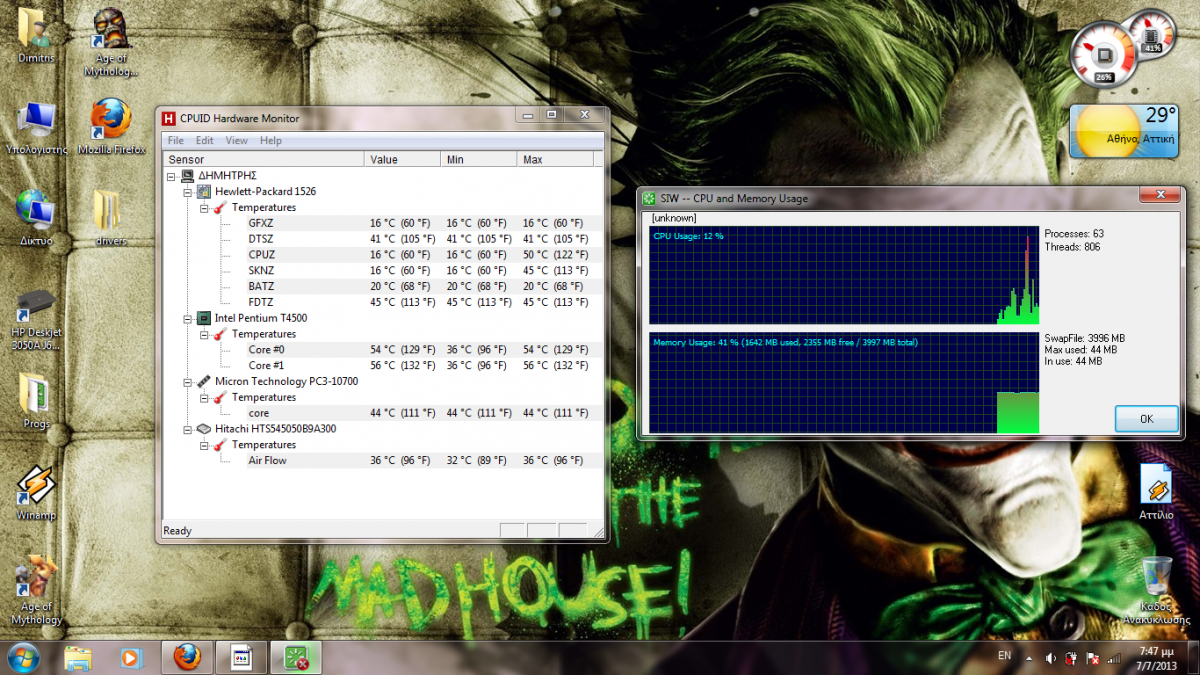Viewport: 1200px width, 675px height.
Task: Click the Memory Usage graph in SIW
Action: point(844,384)
